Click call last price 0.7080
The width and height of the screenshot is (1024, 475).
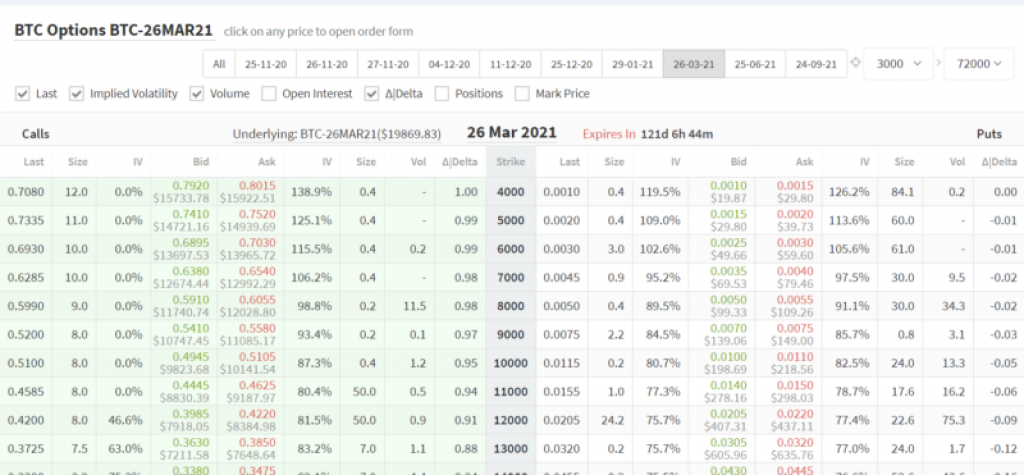point(26,192)
